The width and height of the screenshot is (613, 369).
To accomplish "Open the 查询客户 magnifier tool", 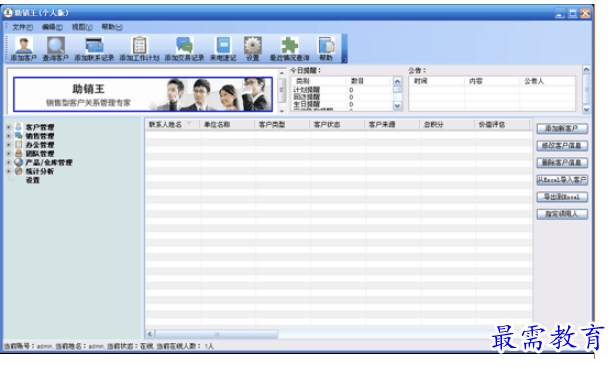I will click(56, 49).
